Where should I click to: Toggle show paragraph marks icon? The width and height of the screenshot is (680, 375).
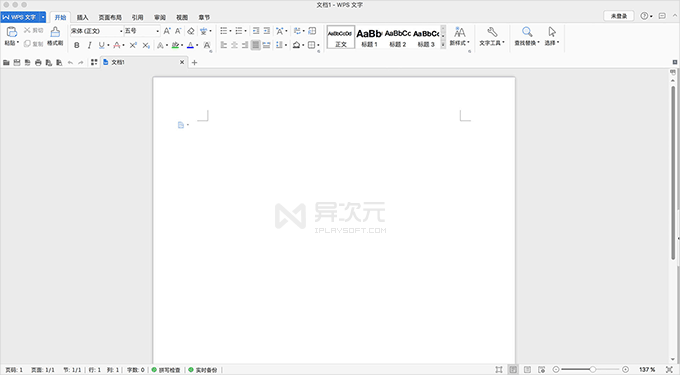tap(312, 31)
